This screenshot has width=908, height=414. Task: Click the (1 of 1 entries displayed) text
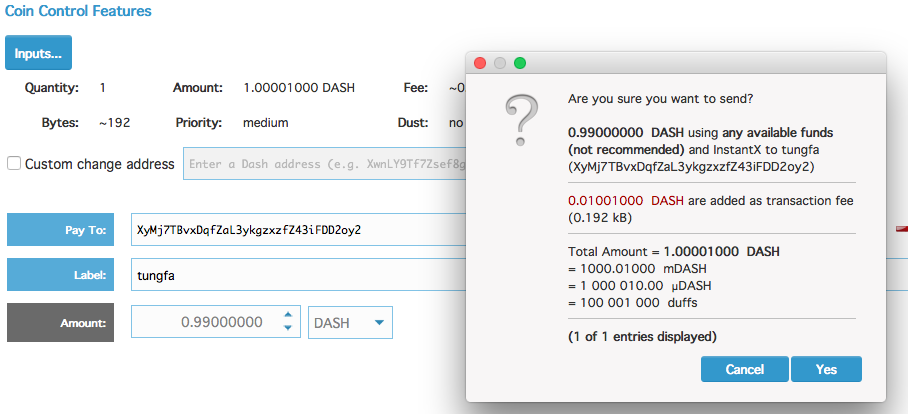pos(642,336)
